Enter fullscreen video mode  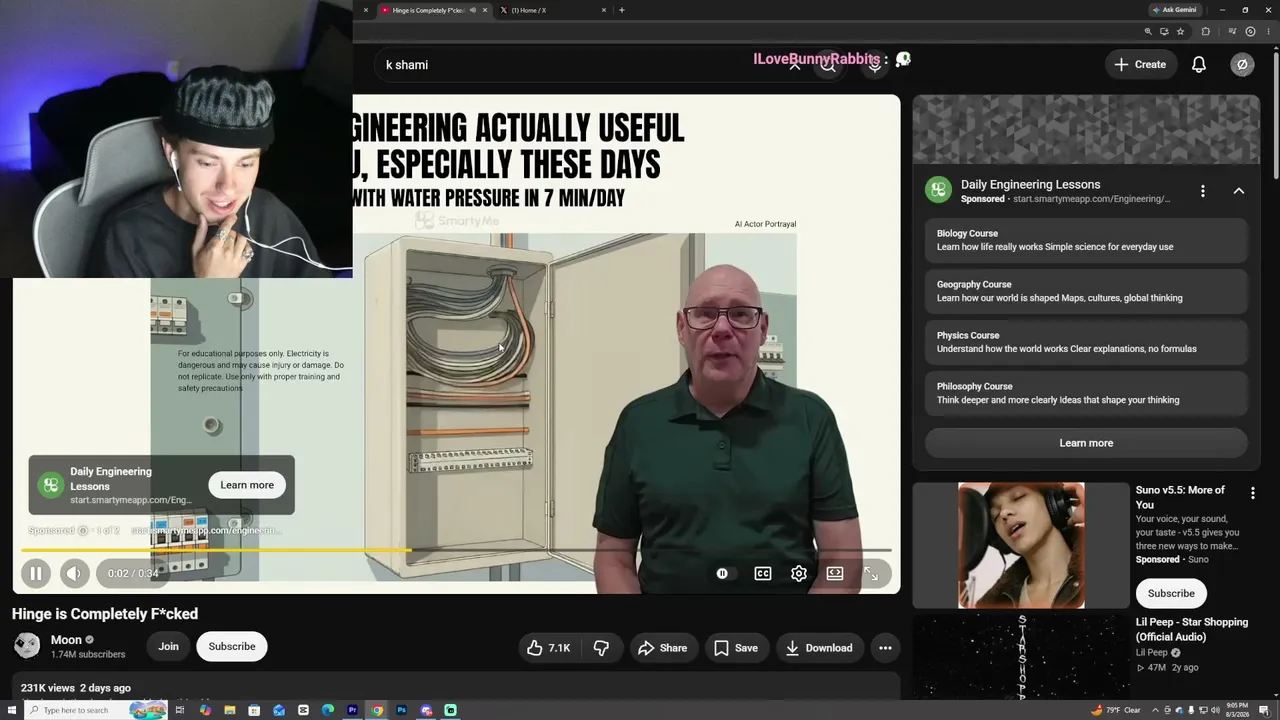tap(871, 573)
